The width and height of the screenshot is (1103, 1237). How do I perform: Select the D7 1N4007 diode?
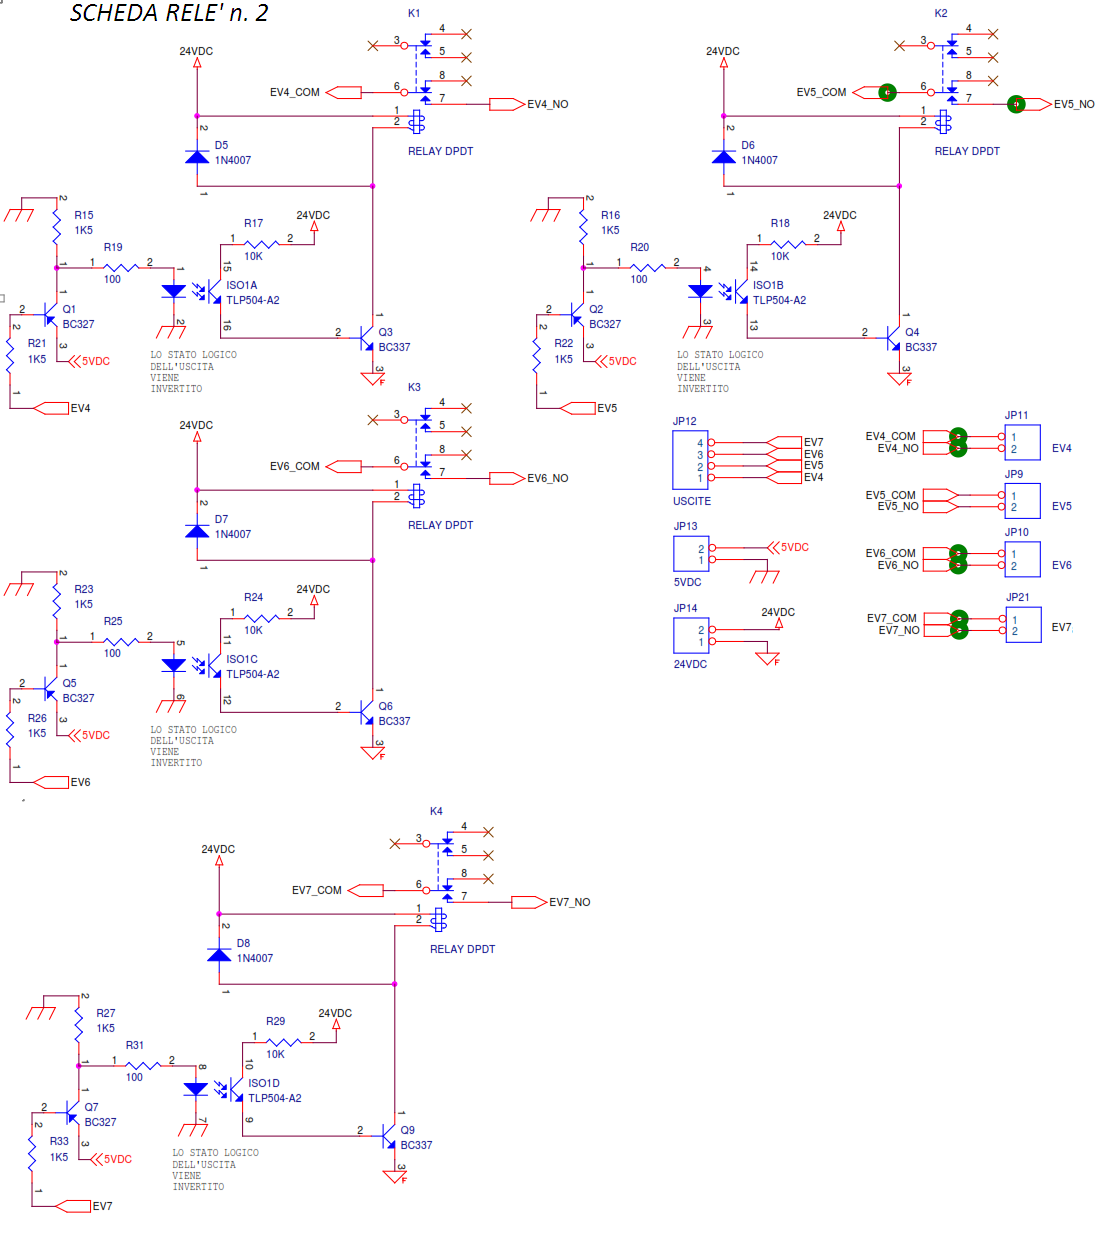[x=197, y=529]
